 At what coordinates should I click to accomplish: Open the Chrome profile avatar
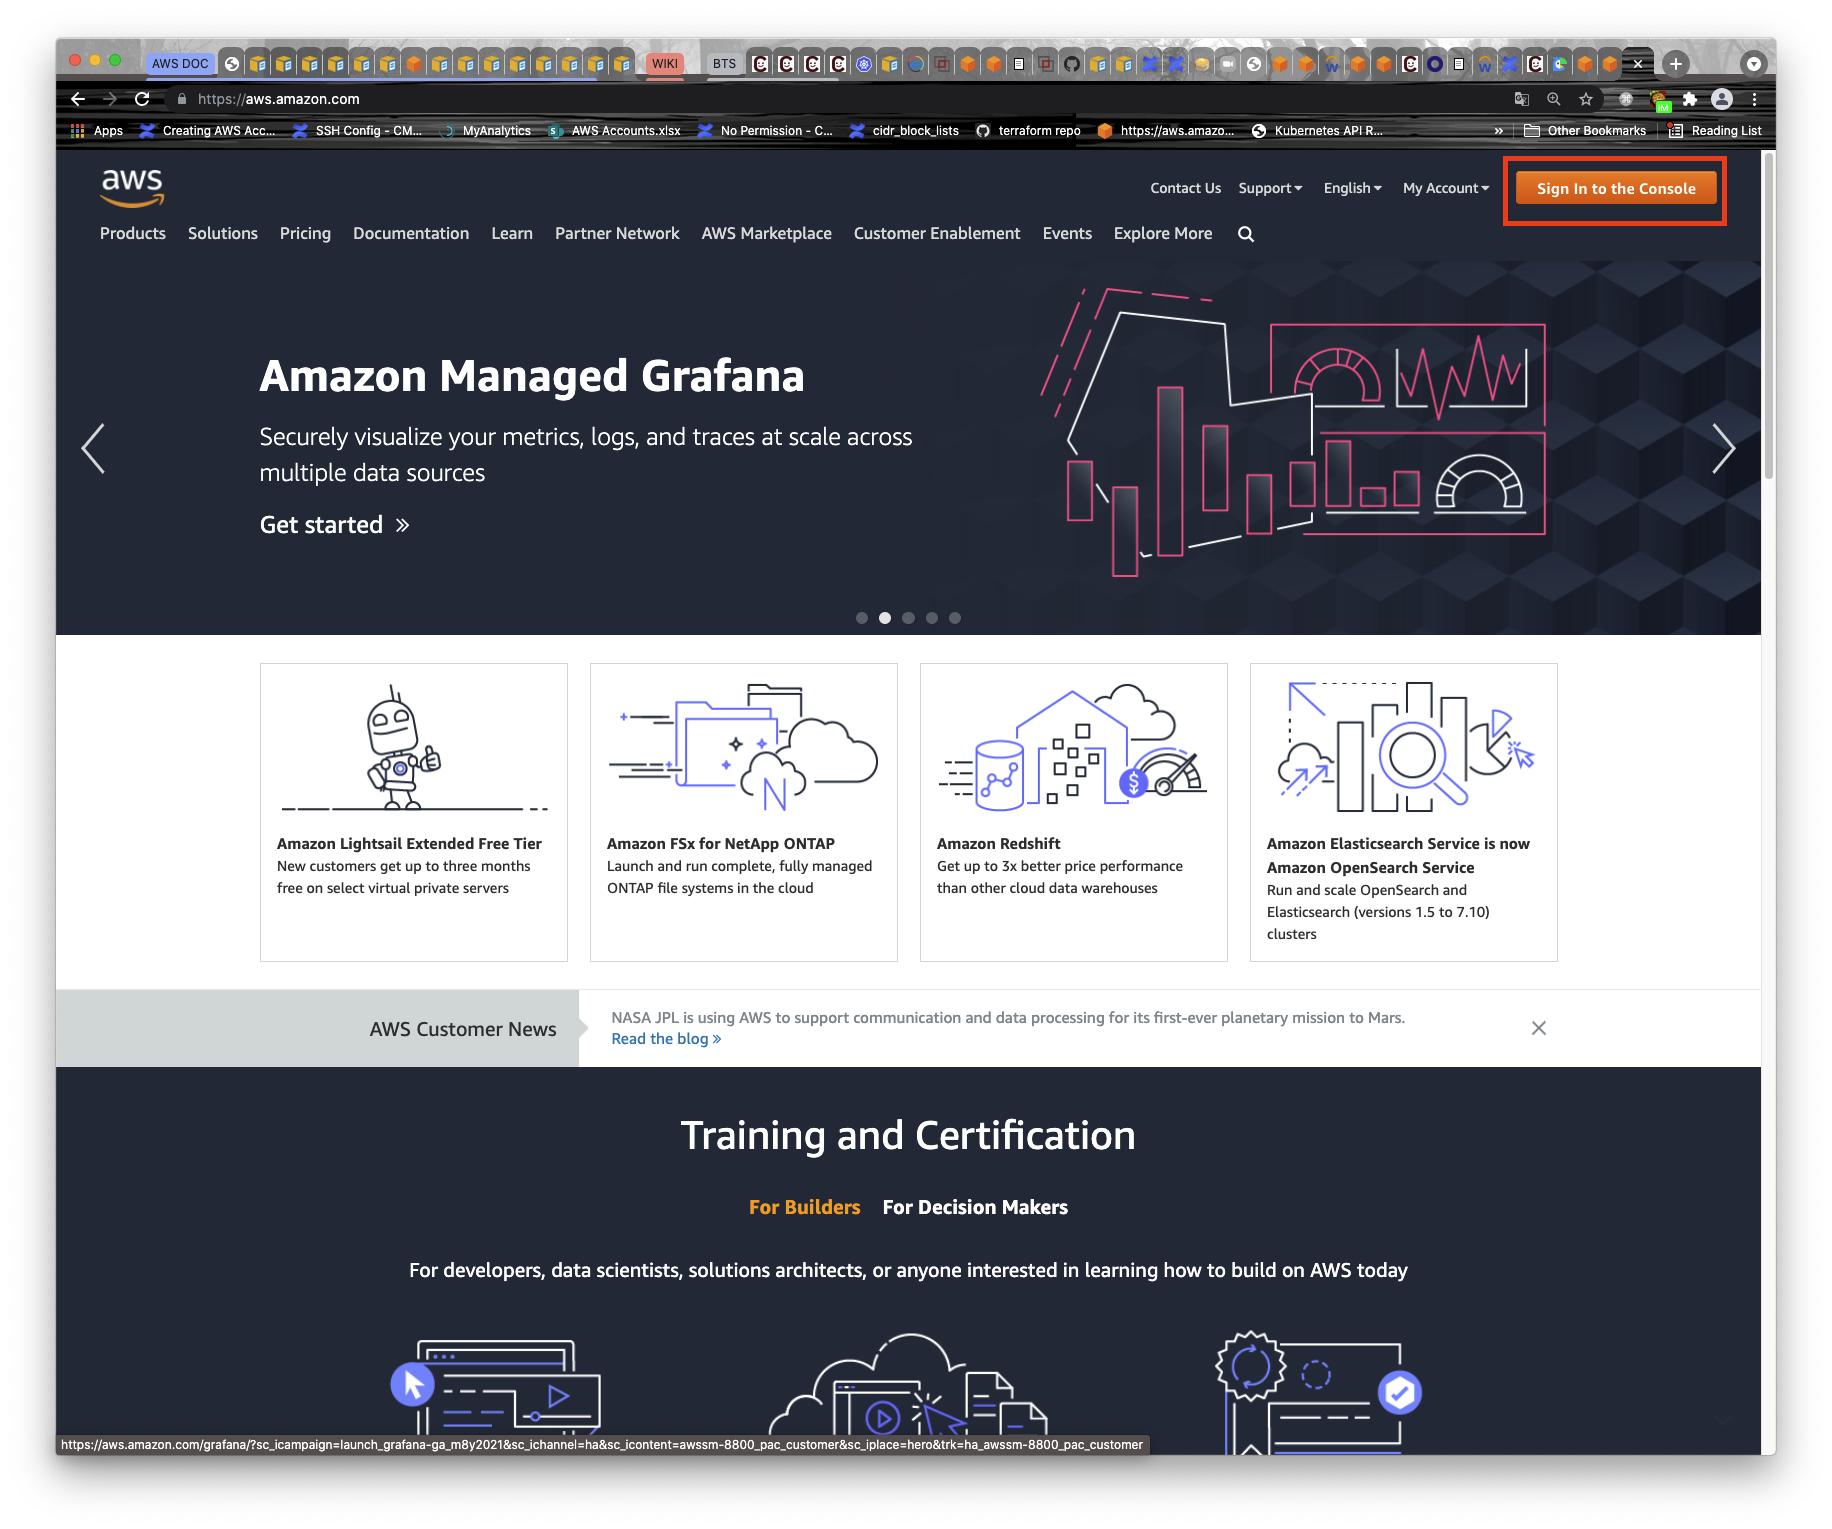(x=1722, y=99)
